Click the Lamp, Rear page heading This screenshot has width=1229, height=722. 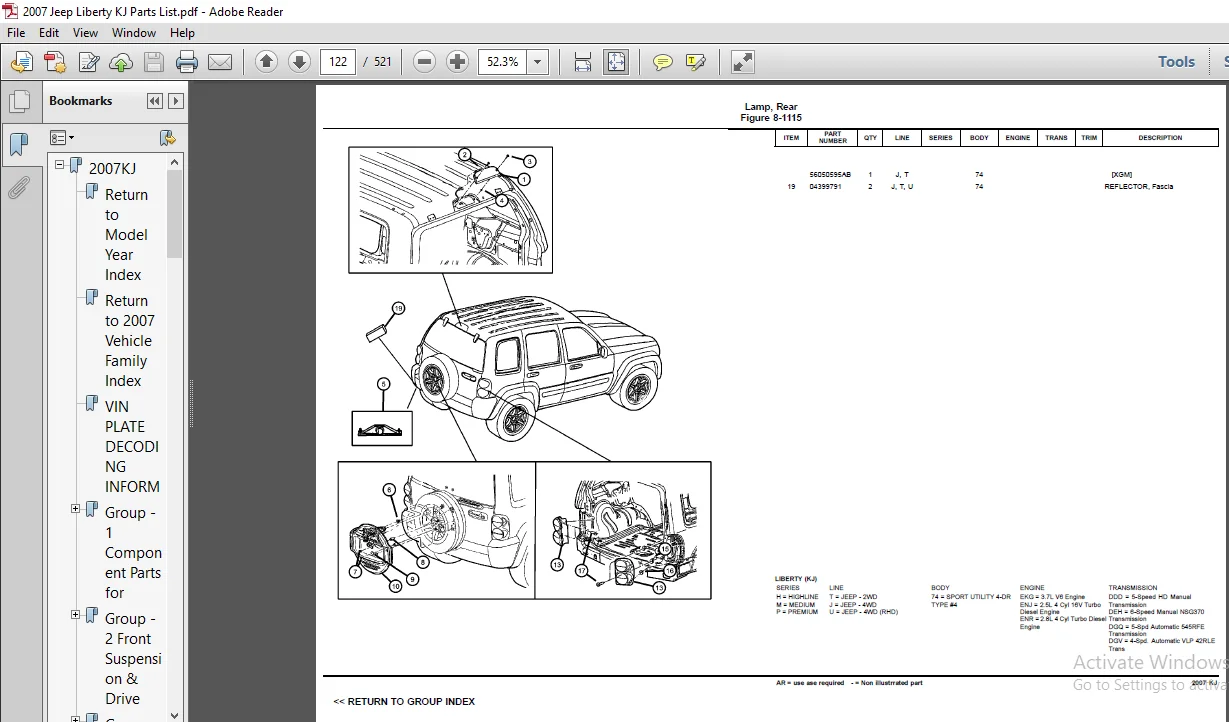pos(771,107)
